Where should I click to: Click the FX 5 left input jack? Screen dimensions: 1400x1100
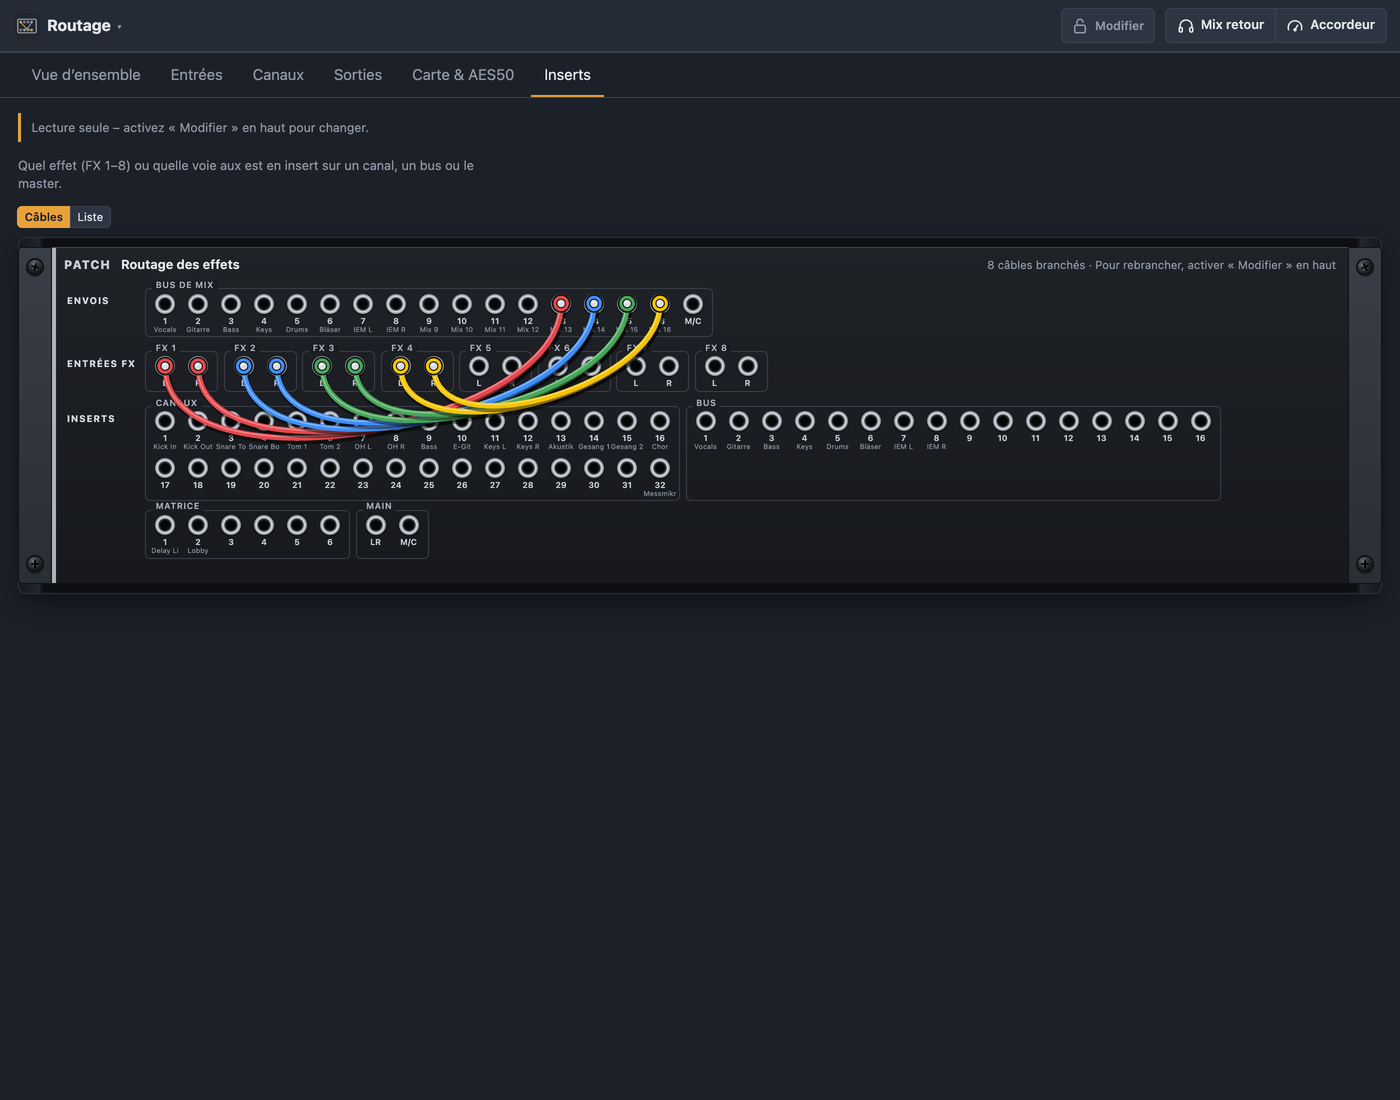click(479, 367)
